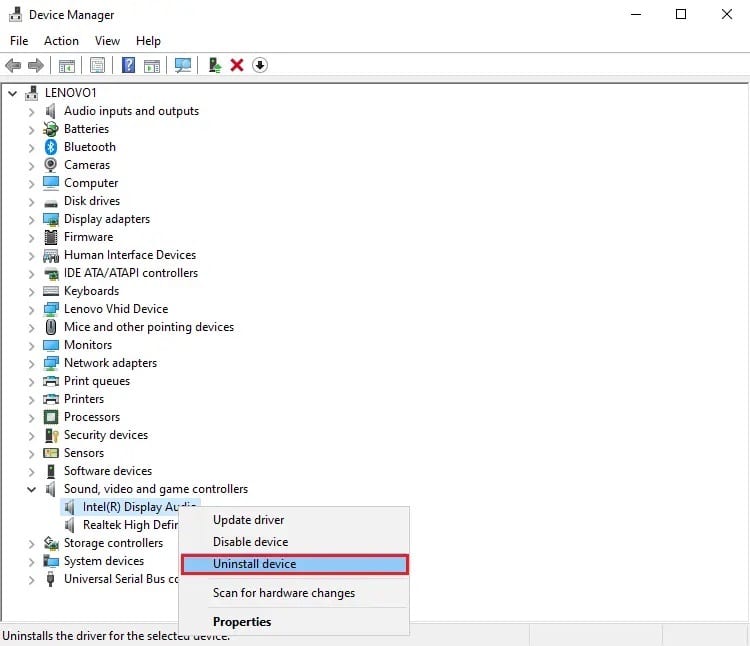Image resolution: width=750 pixels, height=646 pixels.
Task: Click the Show/Hide action pane toolbar icon
Action: pyautogui.click(x=152, y=65)
